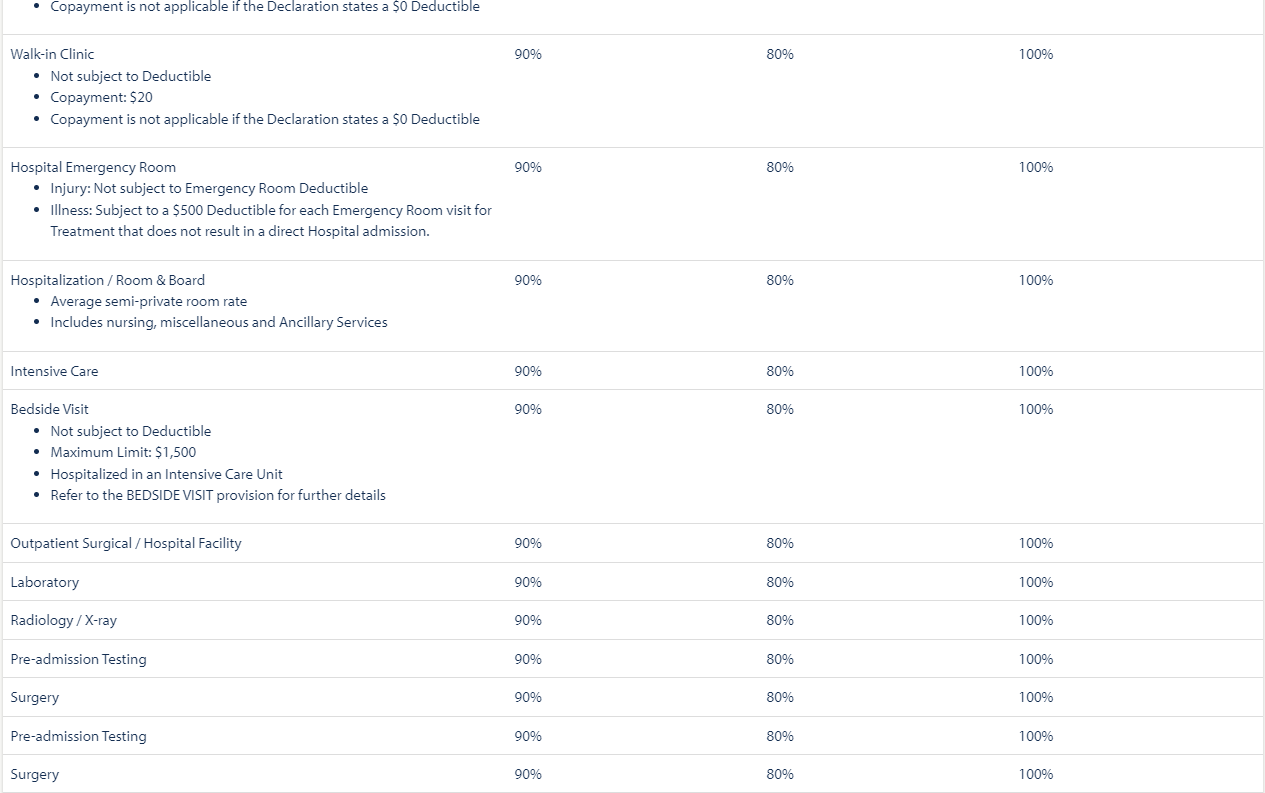1265x793 pixels.
Task: Click the 90% value for Walk-in Clinic
Action: tap(528, 54)
